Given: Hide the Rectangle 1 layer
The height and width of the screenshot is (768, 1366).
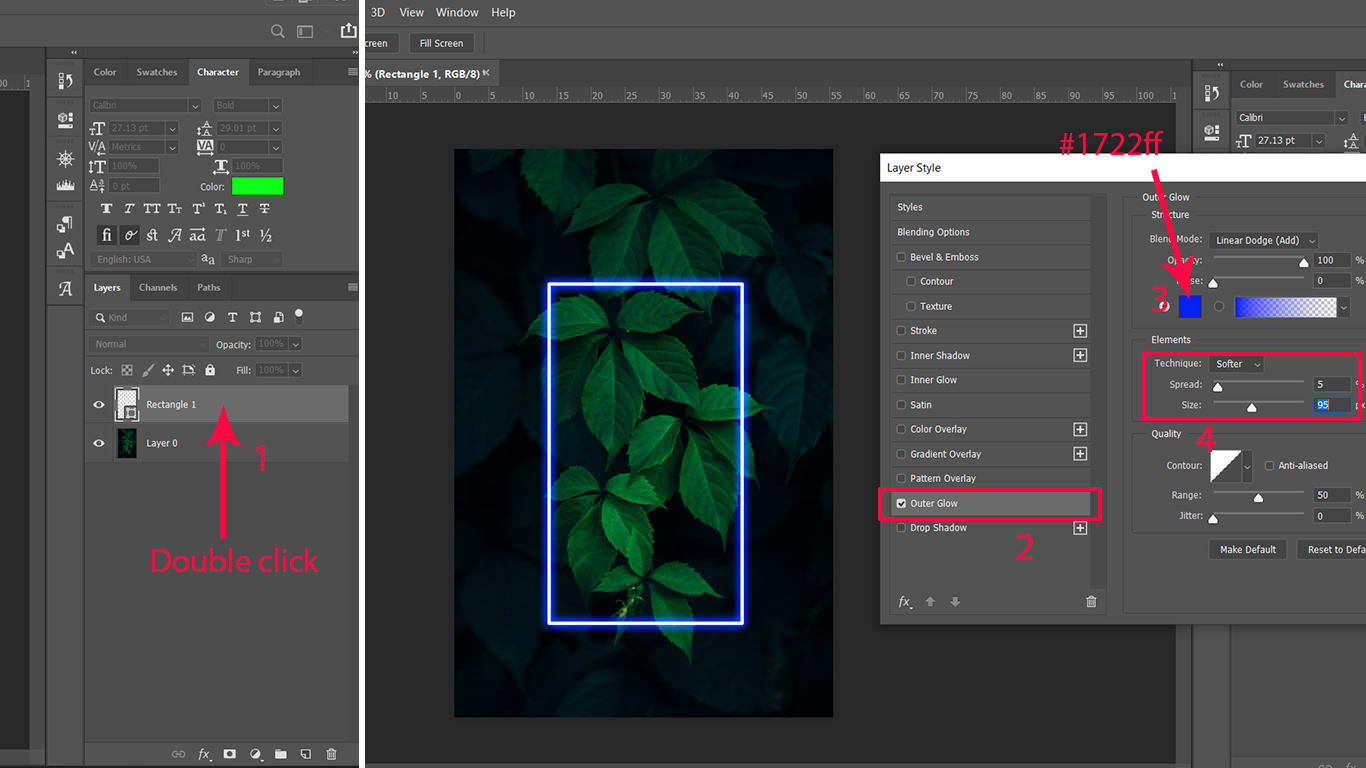Looking at the screenshot, I should tap(99, 405).
